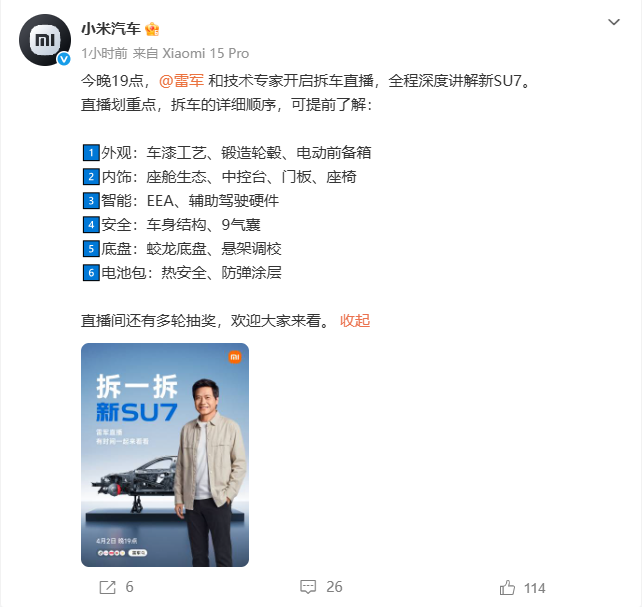The width and height of the screenshot is (642, 607).
Task: Open the comments speech bubble icon
Action: point(308,587)
